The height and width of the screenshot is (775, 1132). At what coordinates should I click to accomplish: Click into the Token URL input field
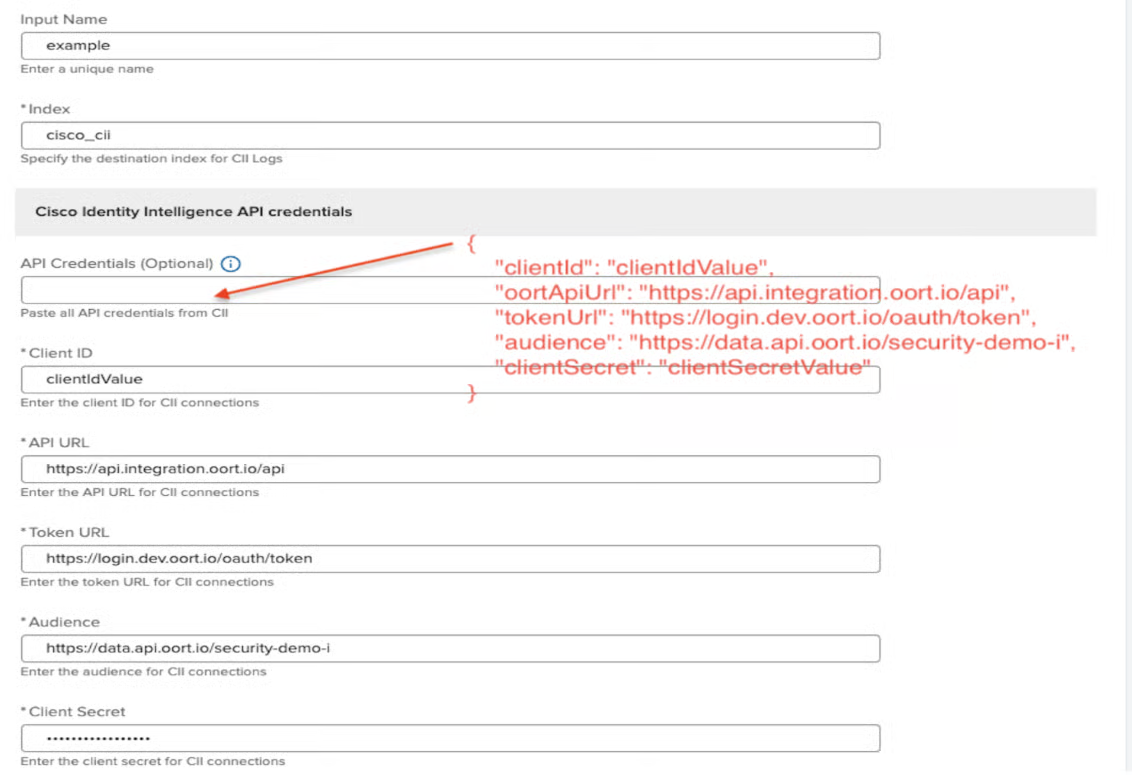coord(450,558)
